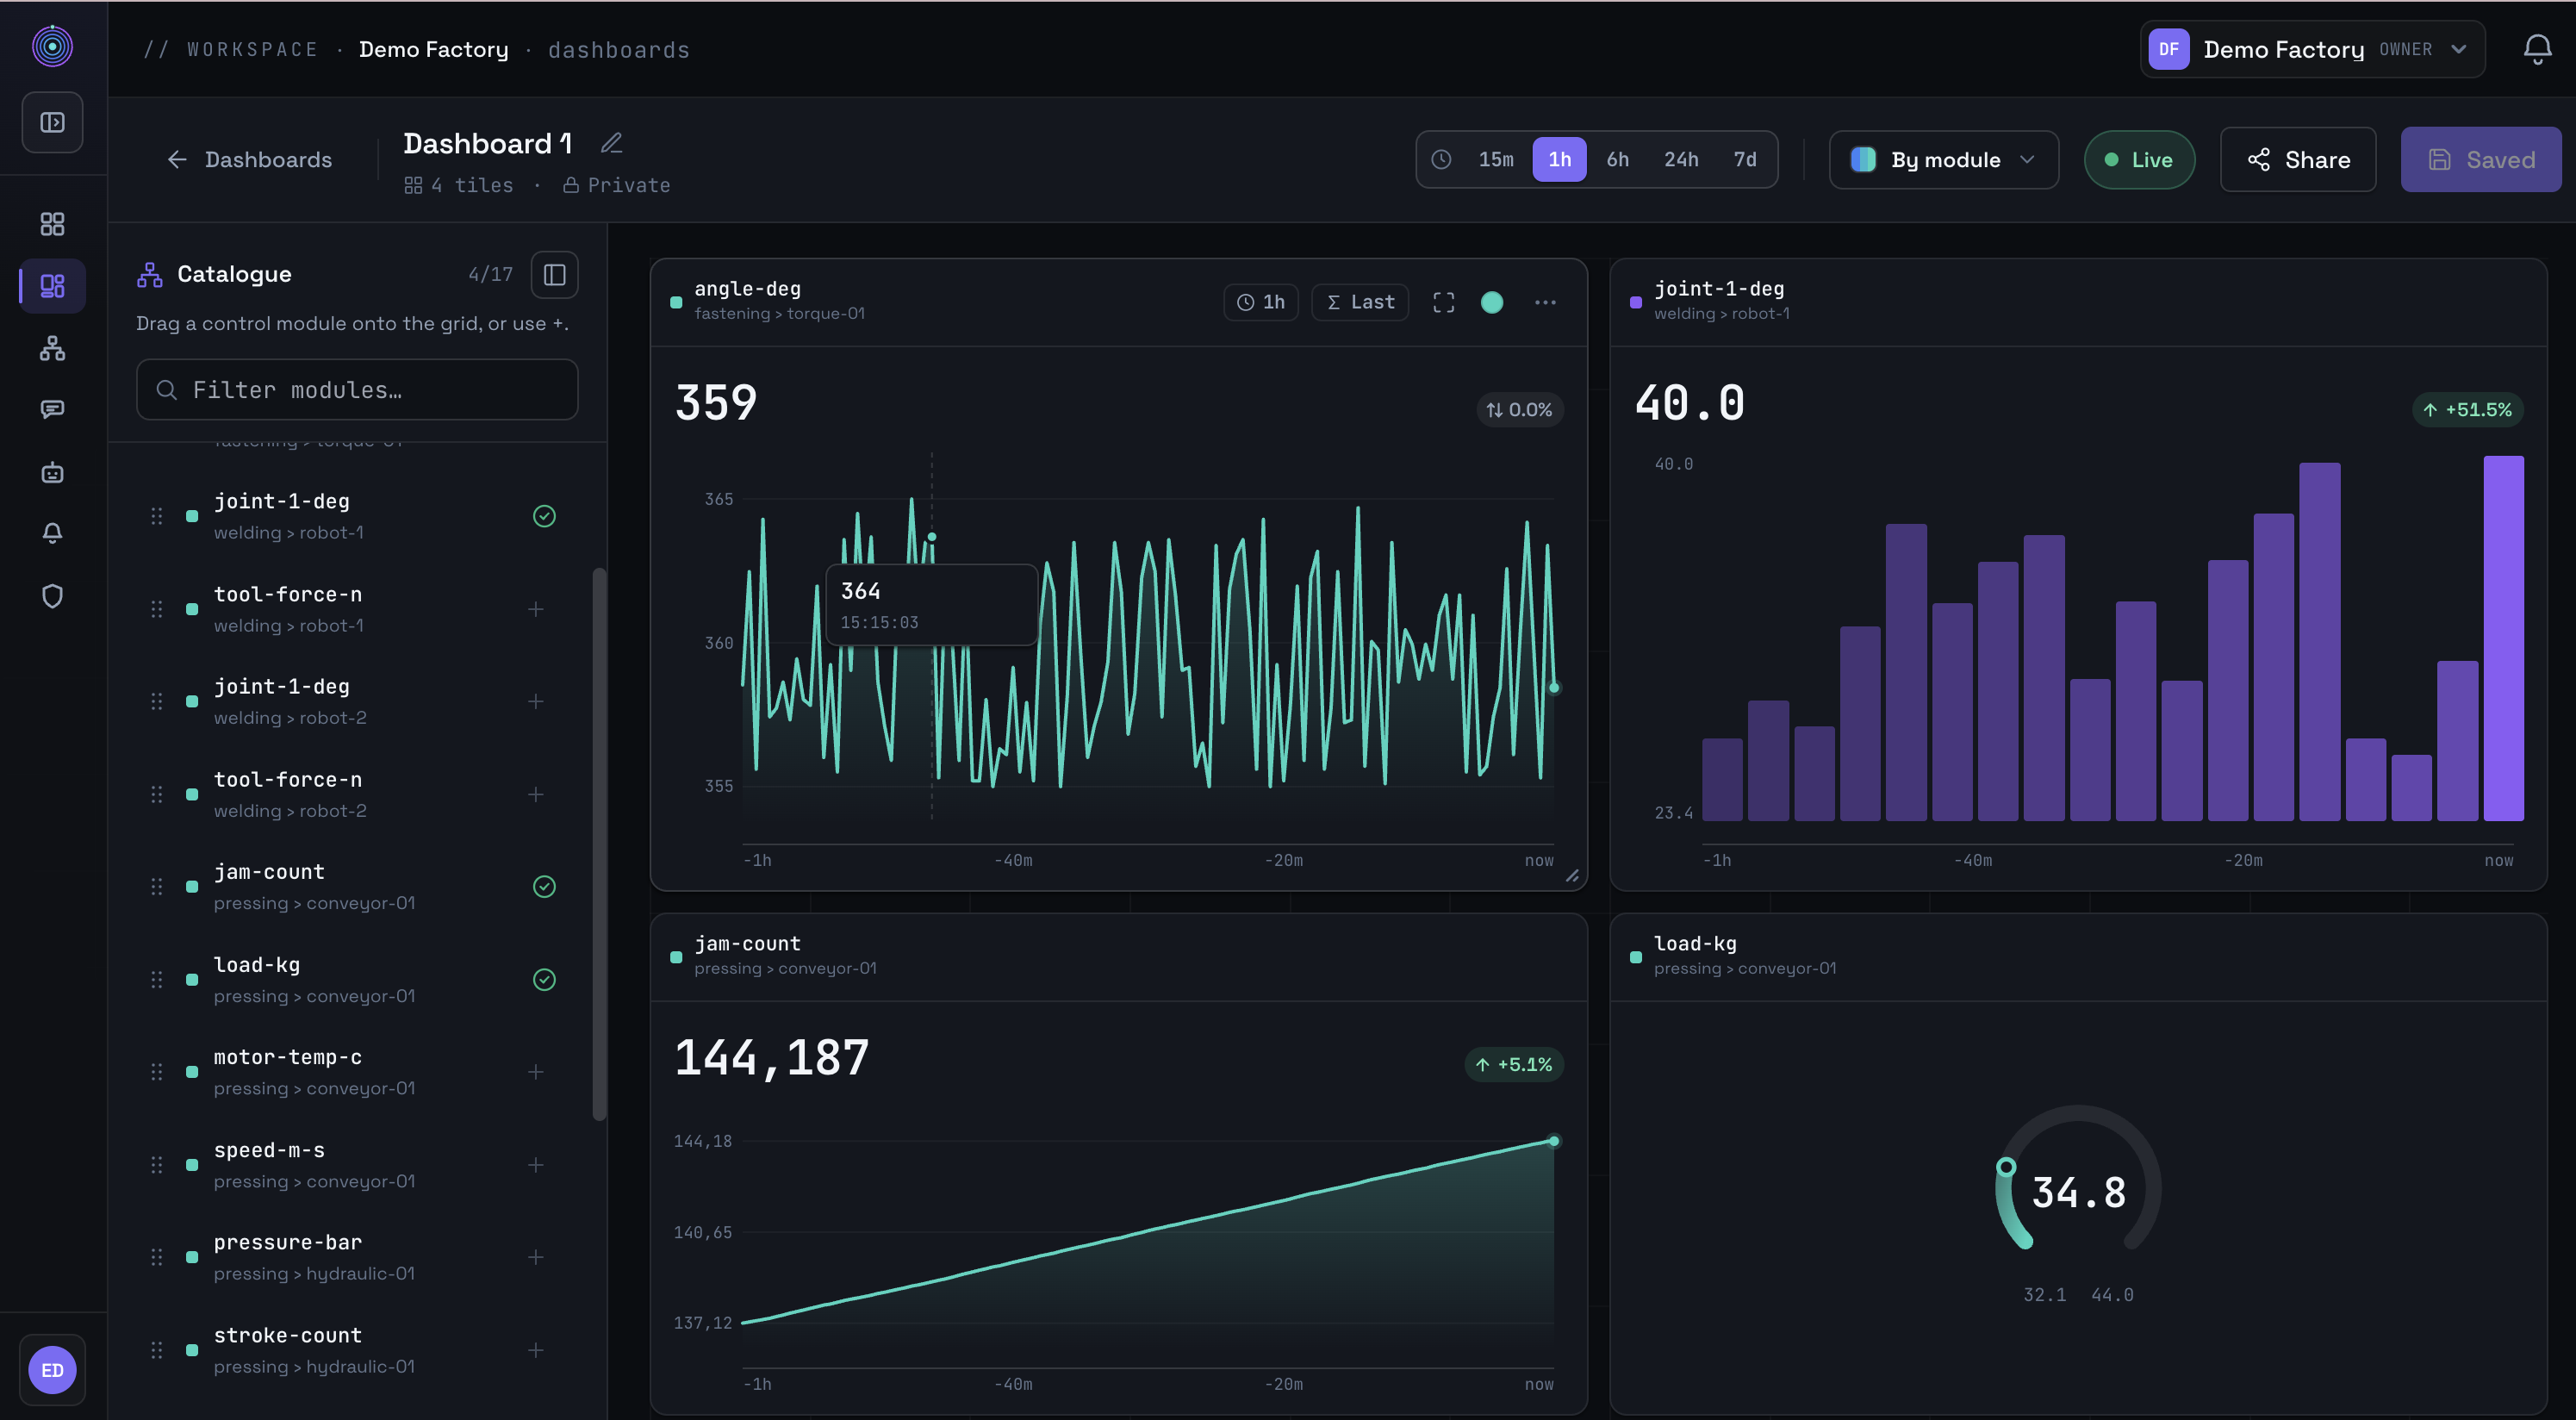
Task: Toggle the added checkmark for jam-count
Action: [544, 887]
